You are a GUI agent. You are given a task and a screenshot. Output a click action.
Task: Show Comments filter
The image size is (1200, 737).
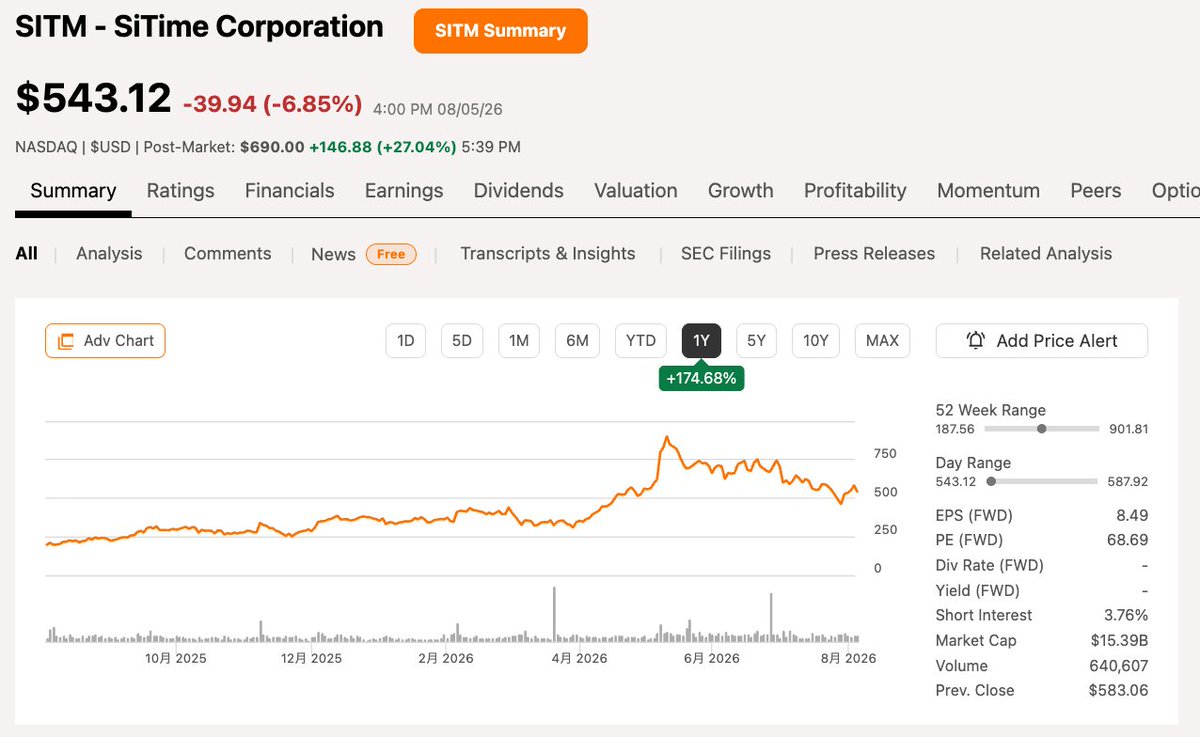(228, 254)
